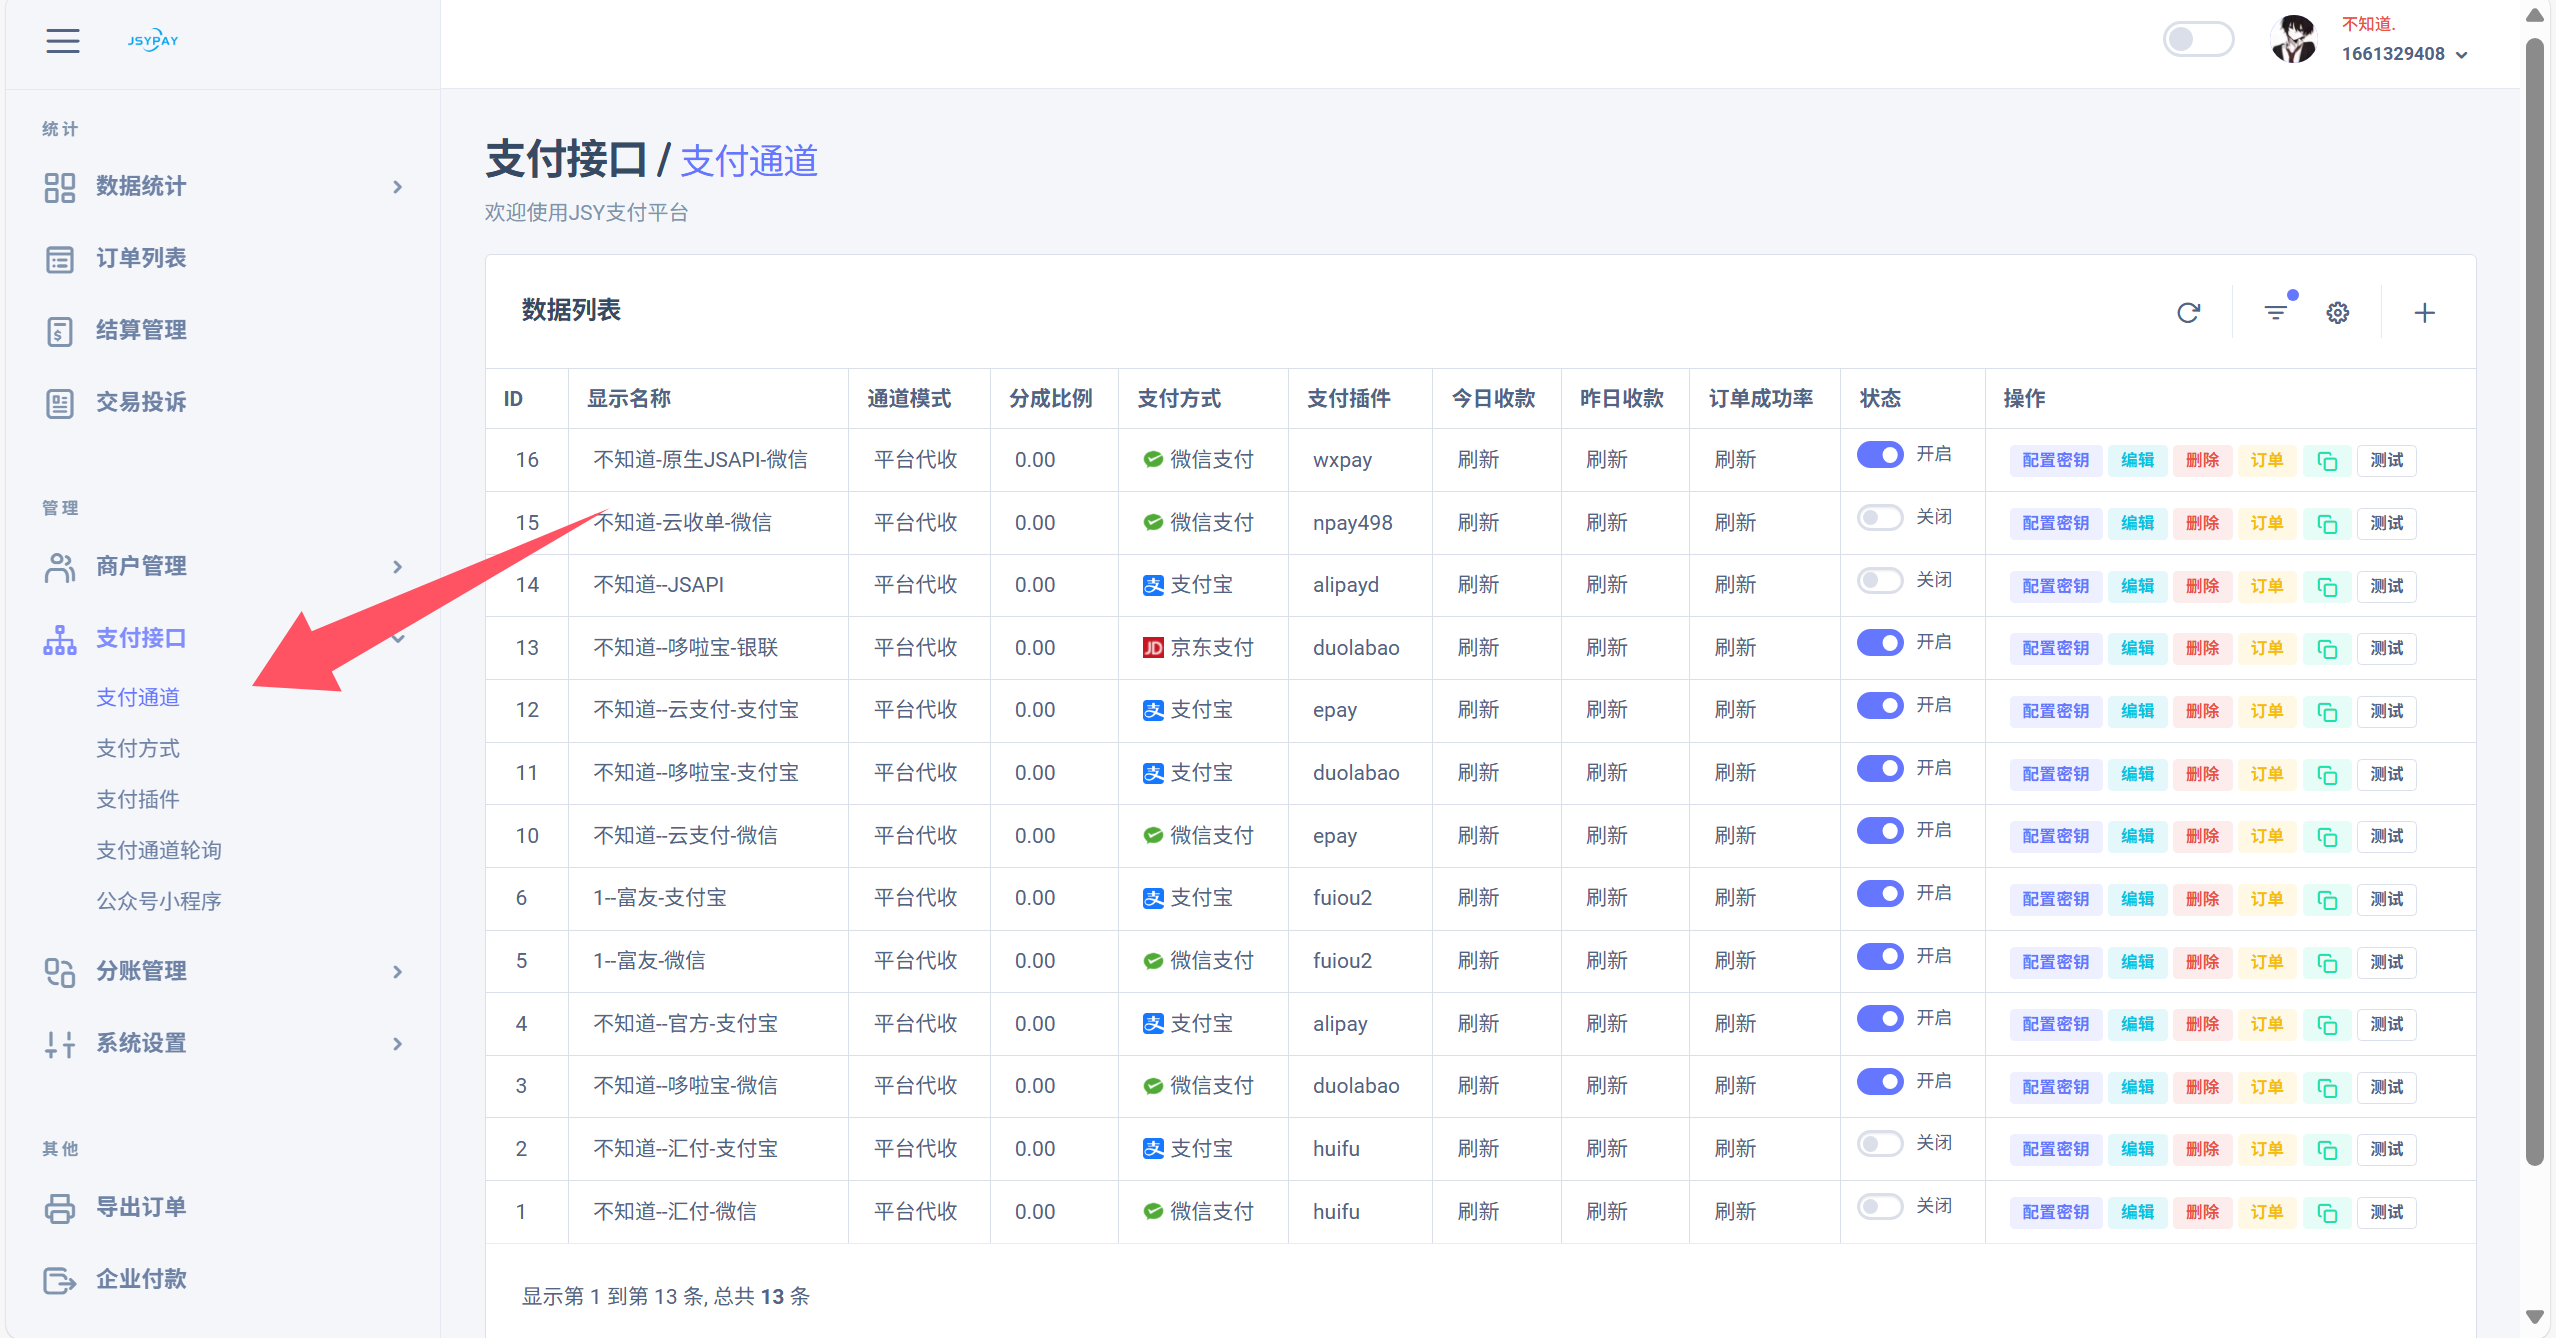Toggle the switch in top header bar
The width and height of the screenshot is (2556, 1338).
(x=2197, y=40)
